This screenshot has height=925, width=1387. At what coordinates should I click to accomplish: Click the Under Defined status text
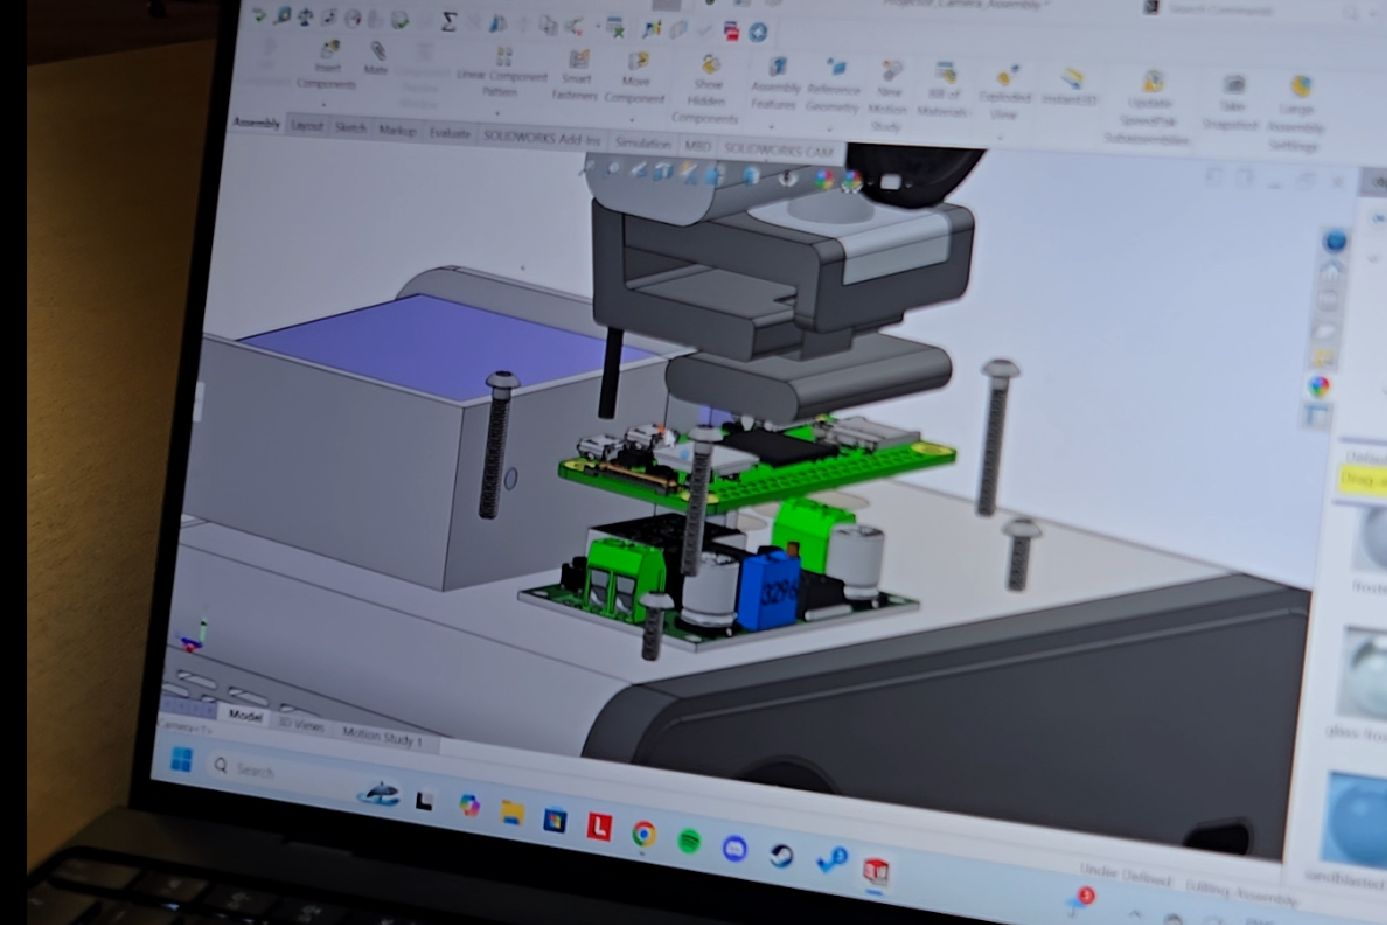(x=1126, y=875)
